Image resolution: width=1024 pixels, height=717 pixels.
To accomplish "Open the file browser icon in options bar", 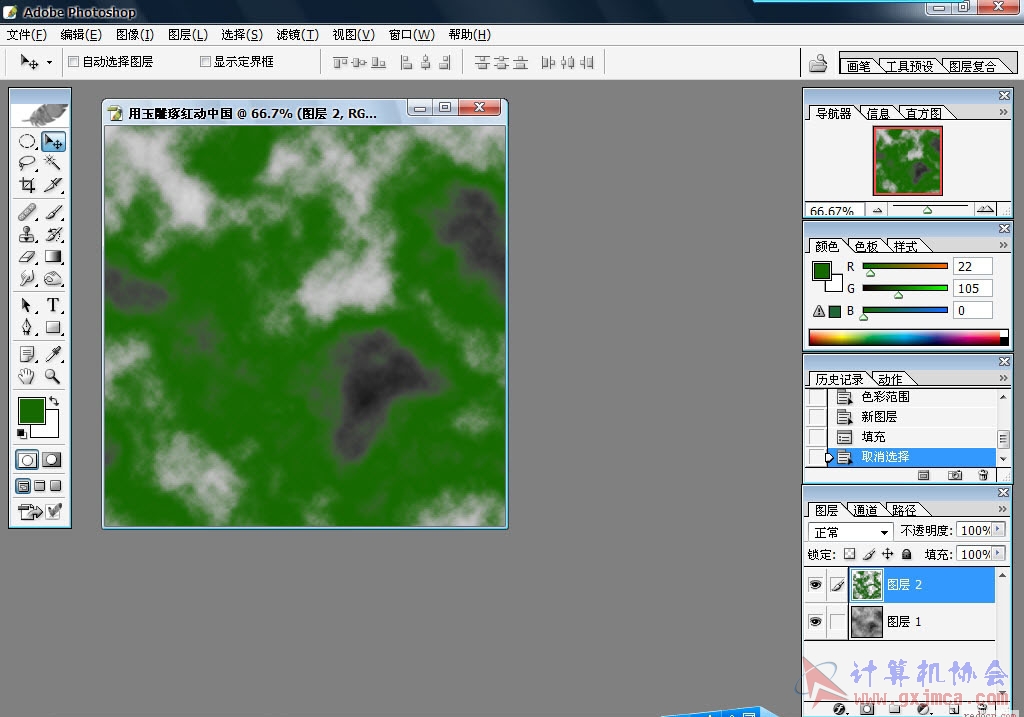I will coord(818,63).
